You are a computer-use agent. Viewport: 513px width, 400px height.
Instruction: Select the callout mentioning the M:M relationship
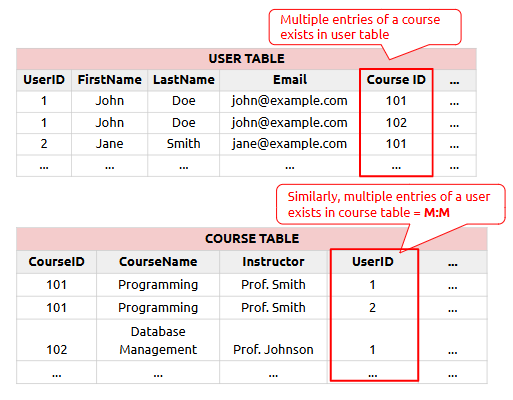[x=391, y=204]
